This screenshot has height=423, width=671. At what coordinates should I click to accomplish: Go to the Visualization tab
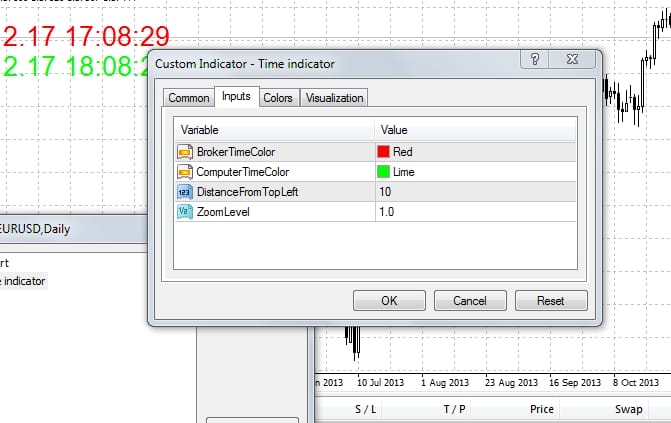pos(335,98)
